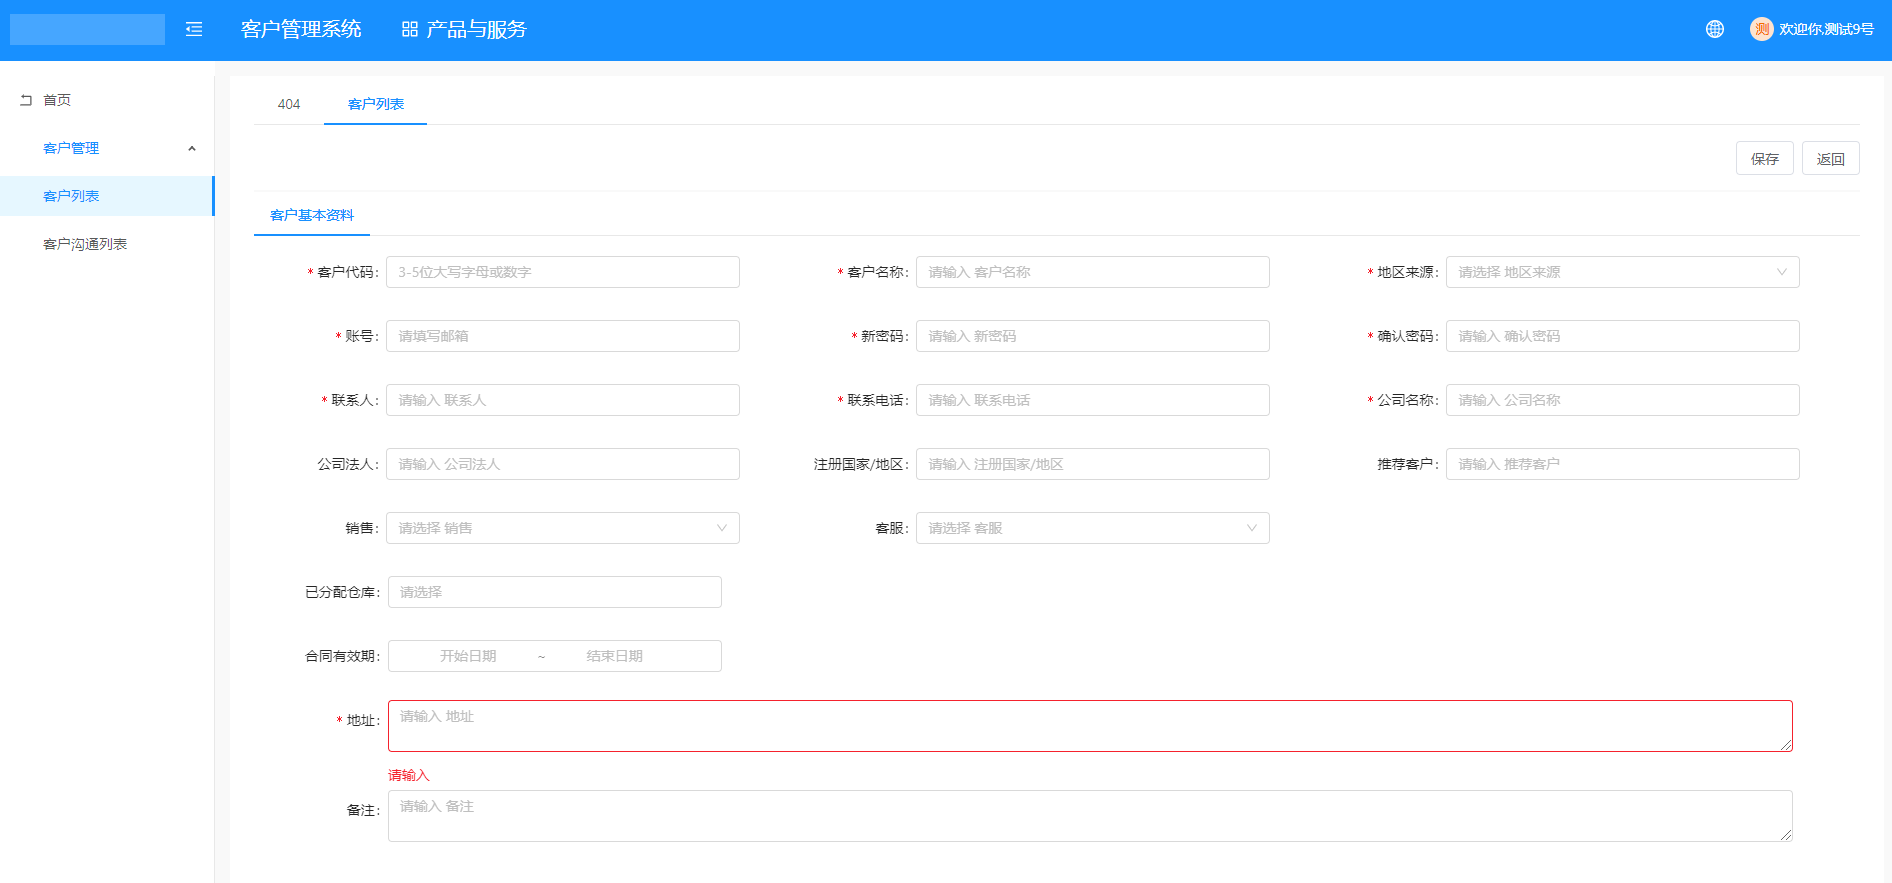
Task: Open the 已分配仓库 selector
Action: tap(554, 592)
